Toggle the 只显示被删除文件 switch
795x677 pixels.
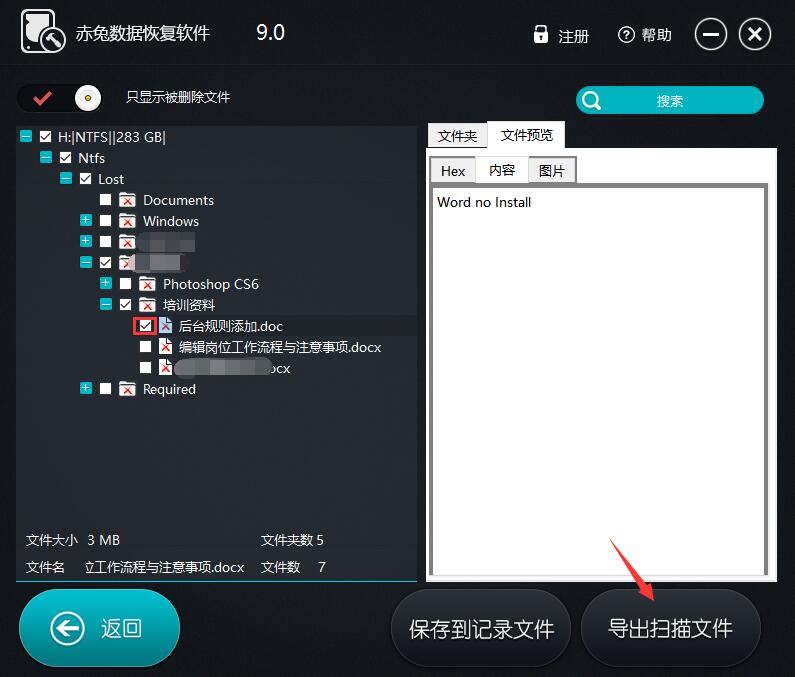(62, 98)
